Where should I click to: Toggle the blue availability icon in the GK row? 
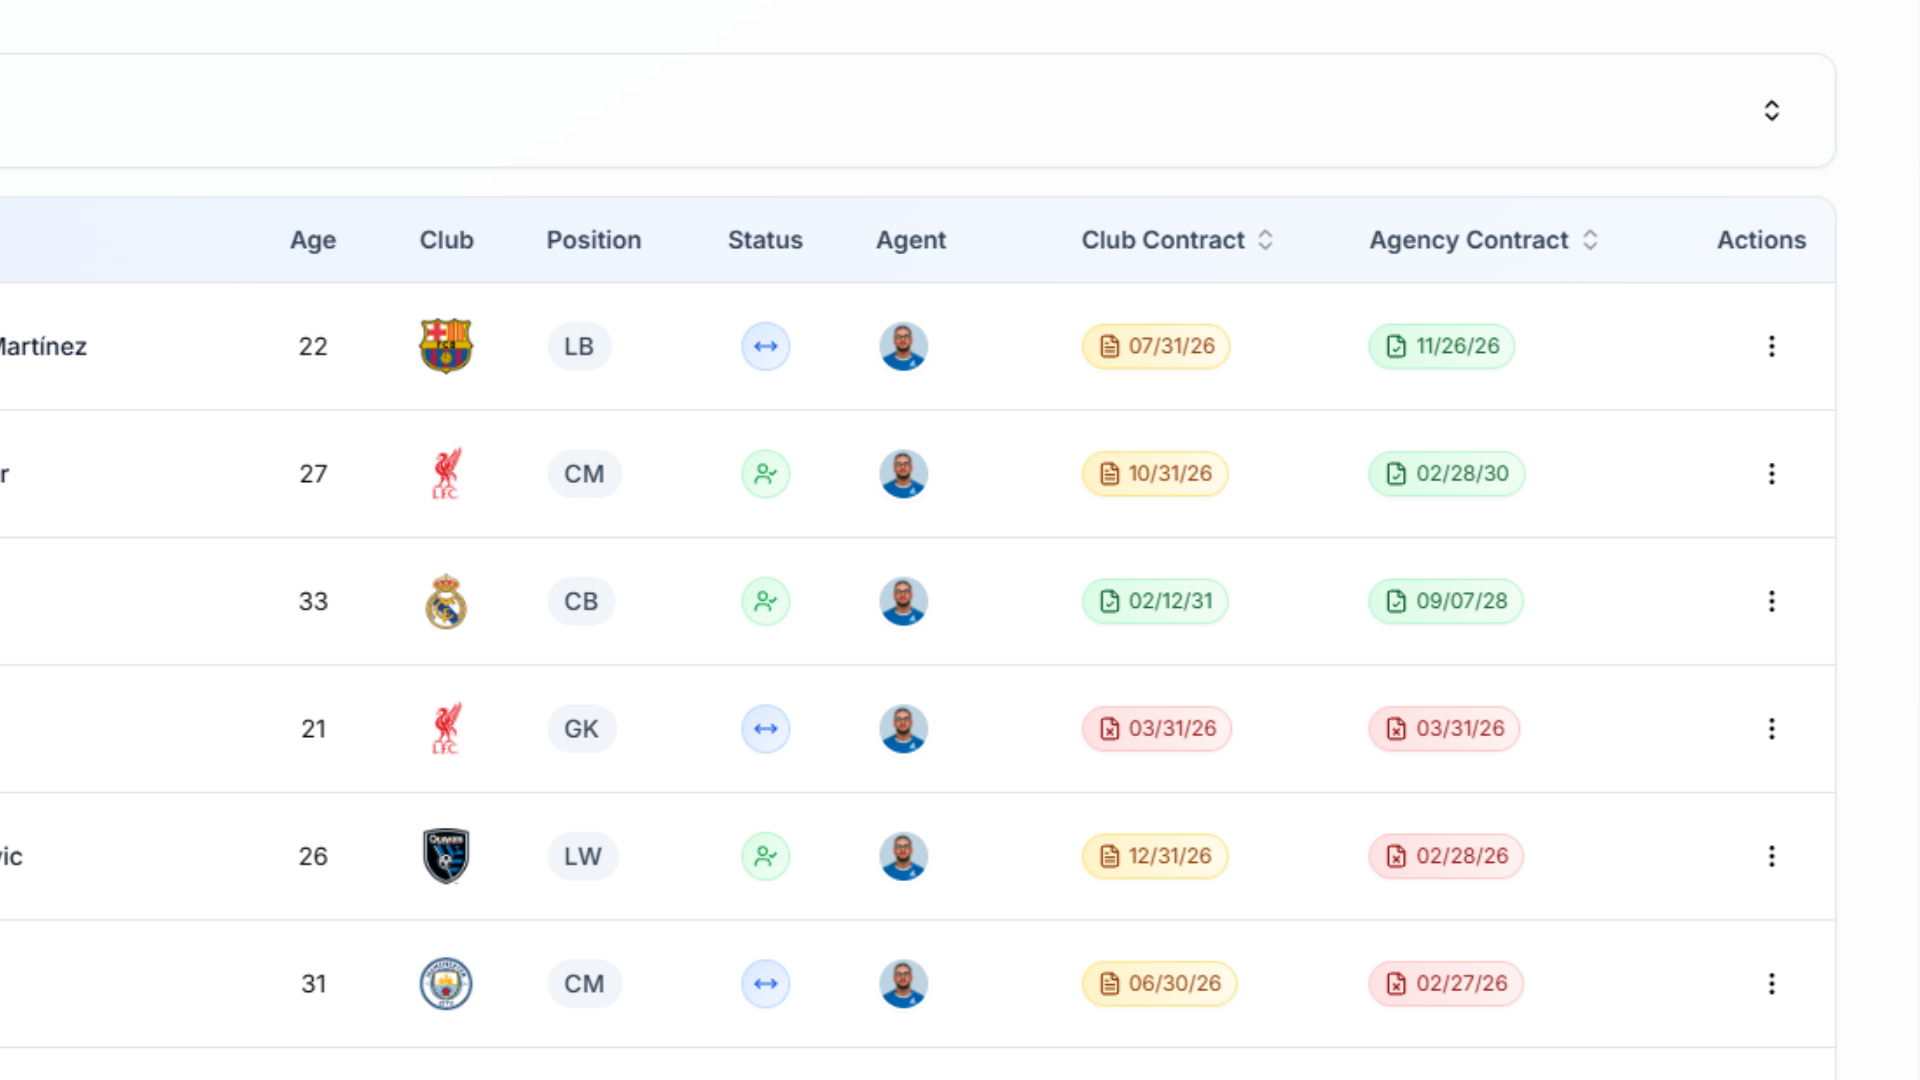point(765,728)
